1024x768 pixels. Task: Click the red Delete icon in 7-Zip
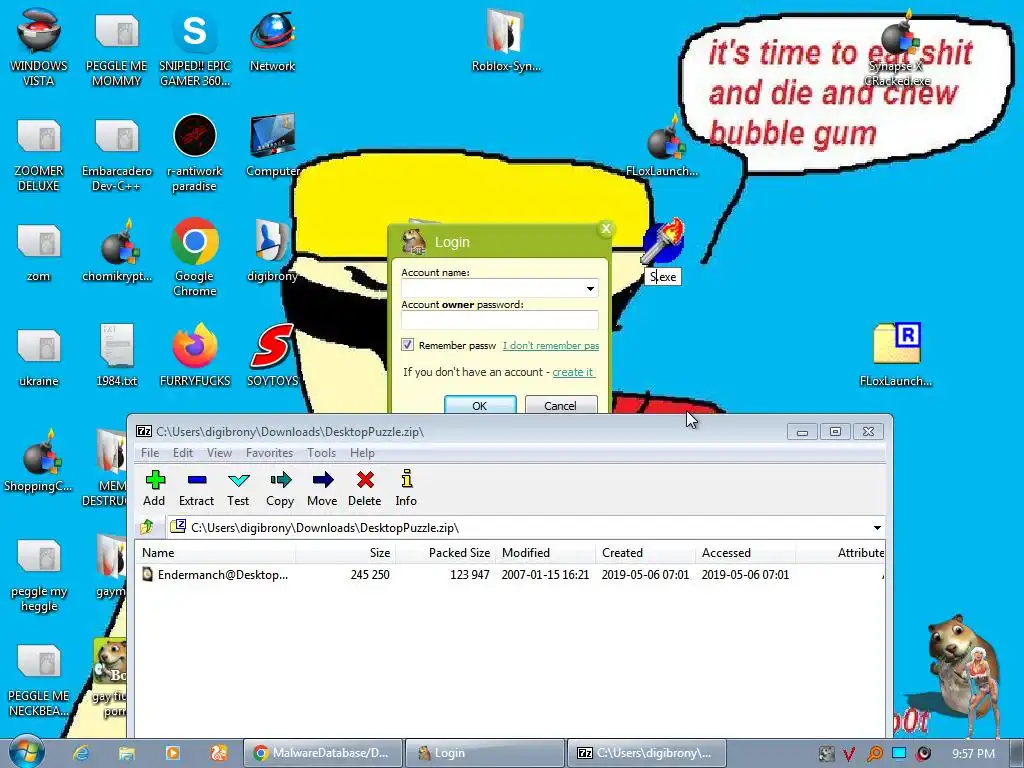pyautogui.click(x=364, y=488)
